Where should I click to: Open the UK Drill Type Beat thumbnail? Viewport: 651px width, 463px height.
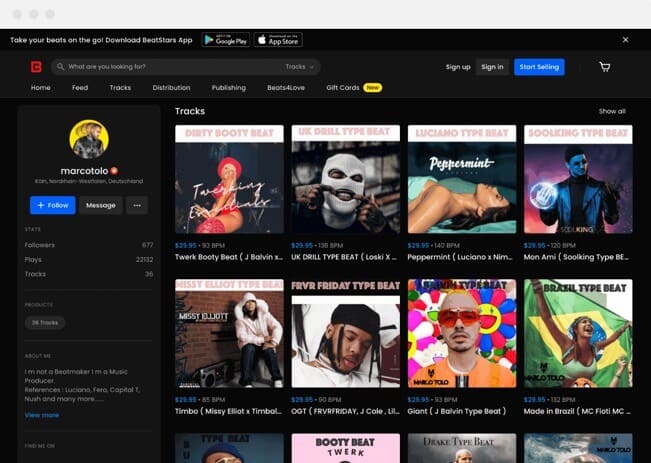(345, 179)
